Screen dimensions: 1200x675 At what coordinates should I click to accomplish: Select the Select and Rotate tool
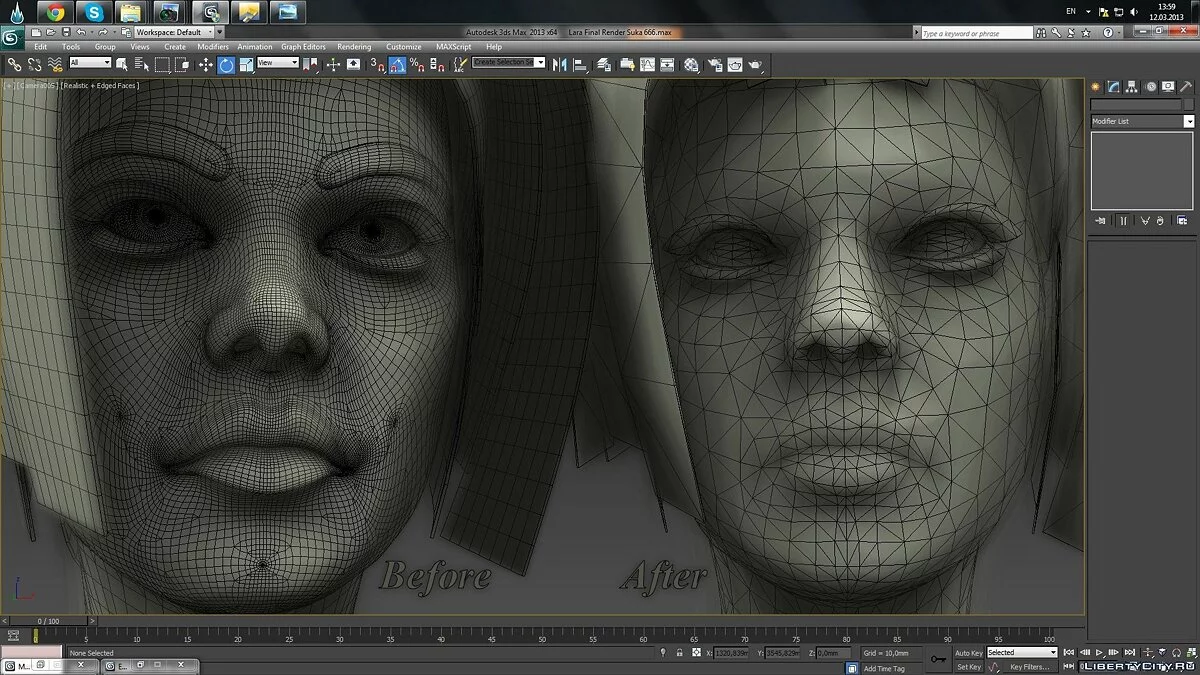click(x=226, y=64)
